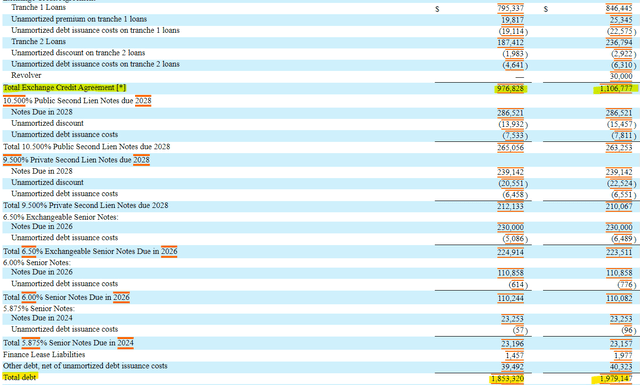Select the value (614)
Screen dimensions: 640x385
click(x=518, y=285)
